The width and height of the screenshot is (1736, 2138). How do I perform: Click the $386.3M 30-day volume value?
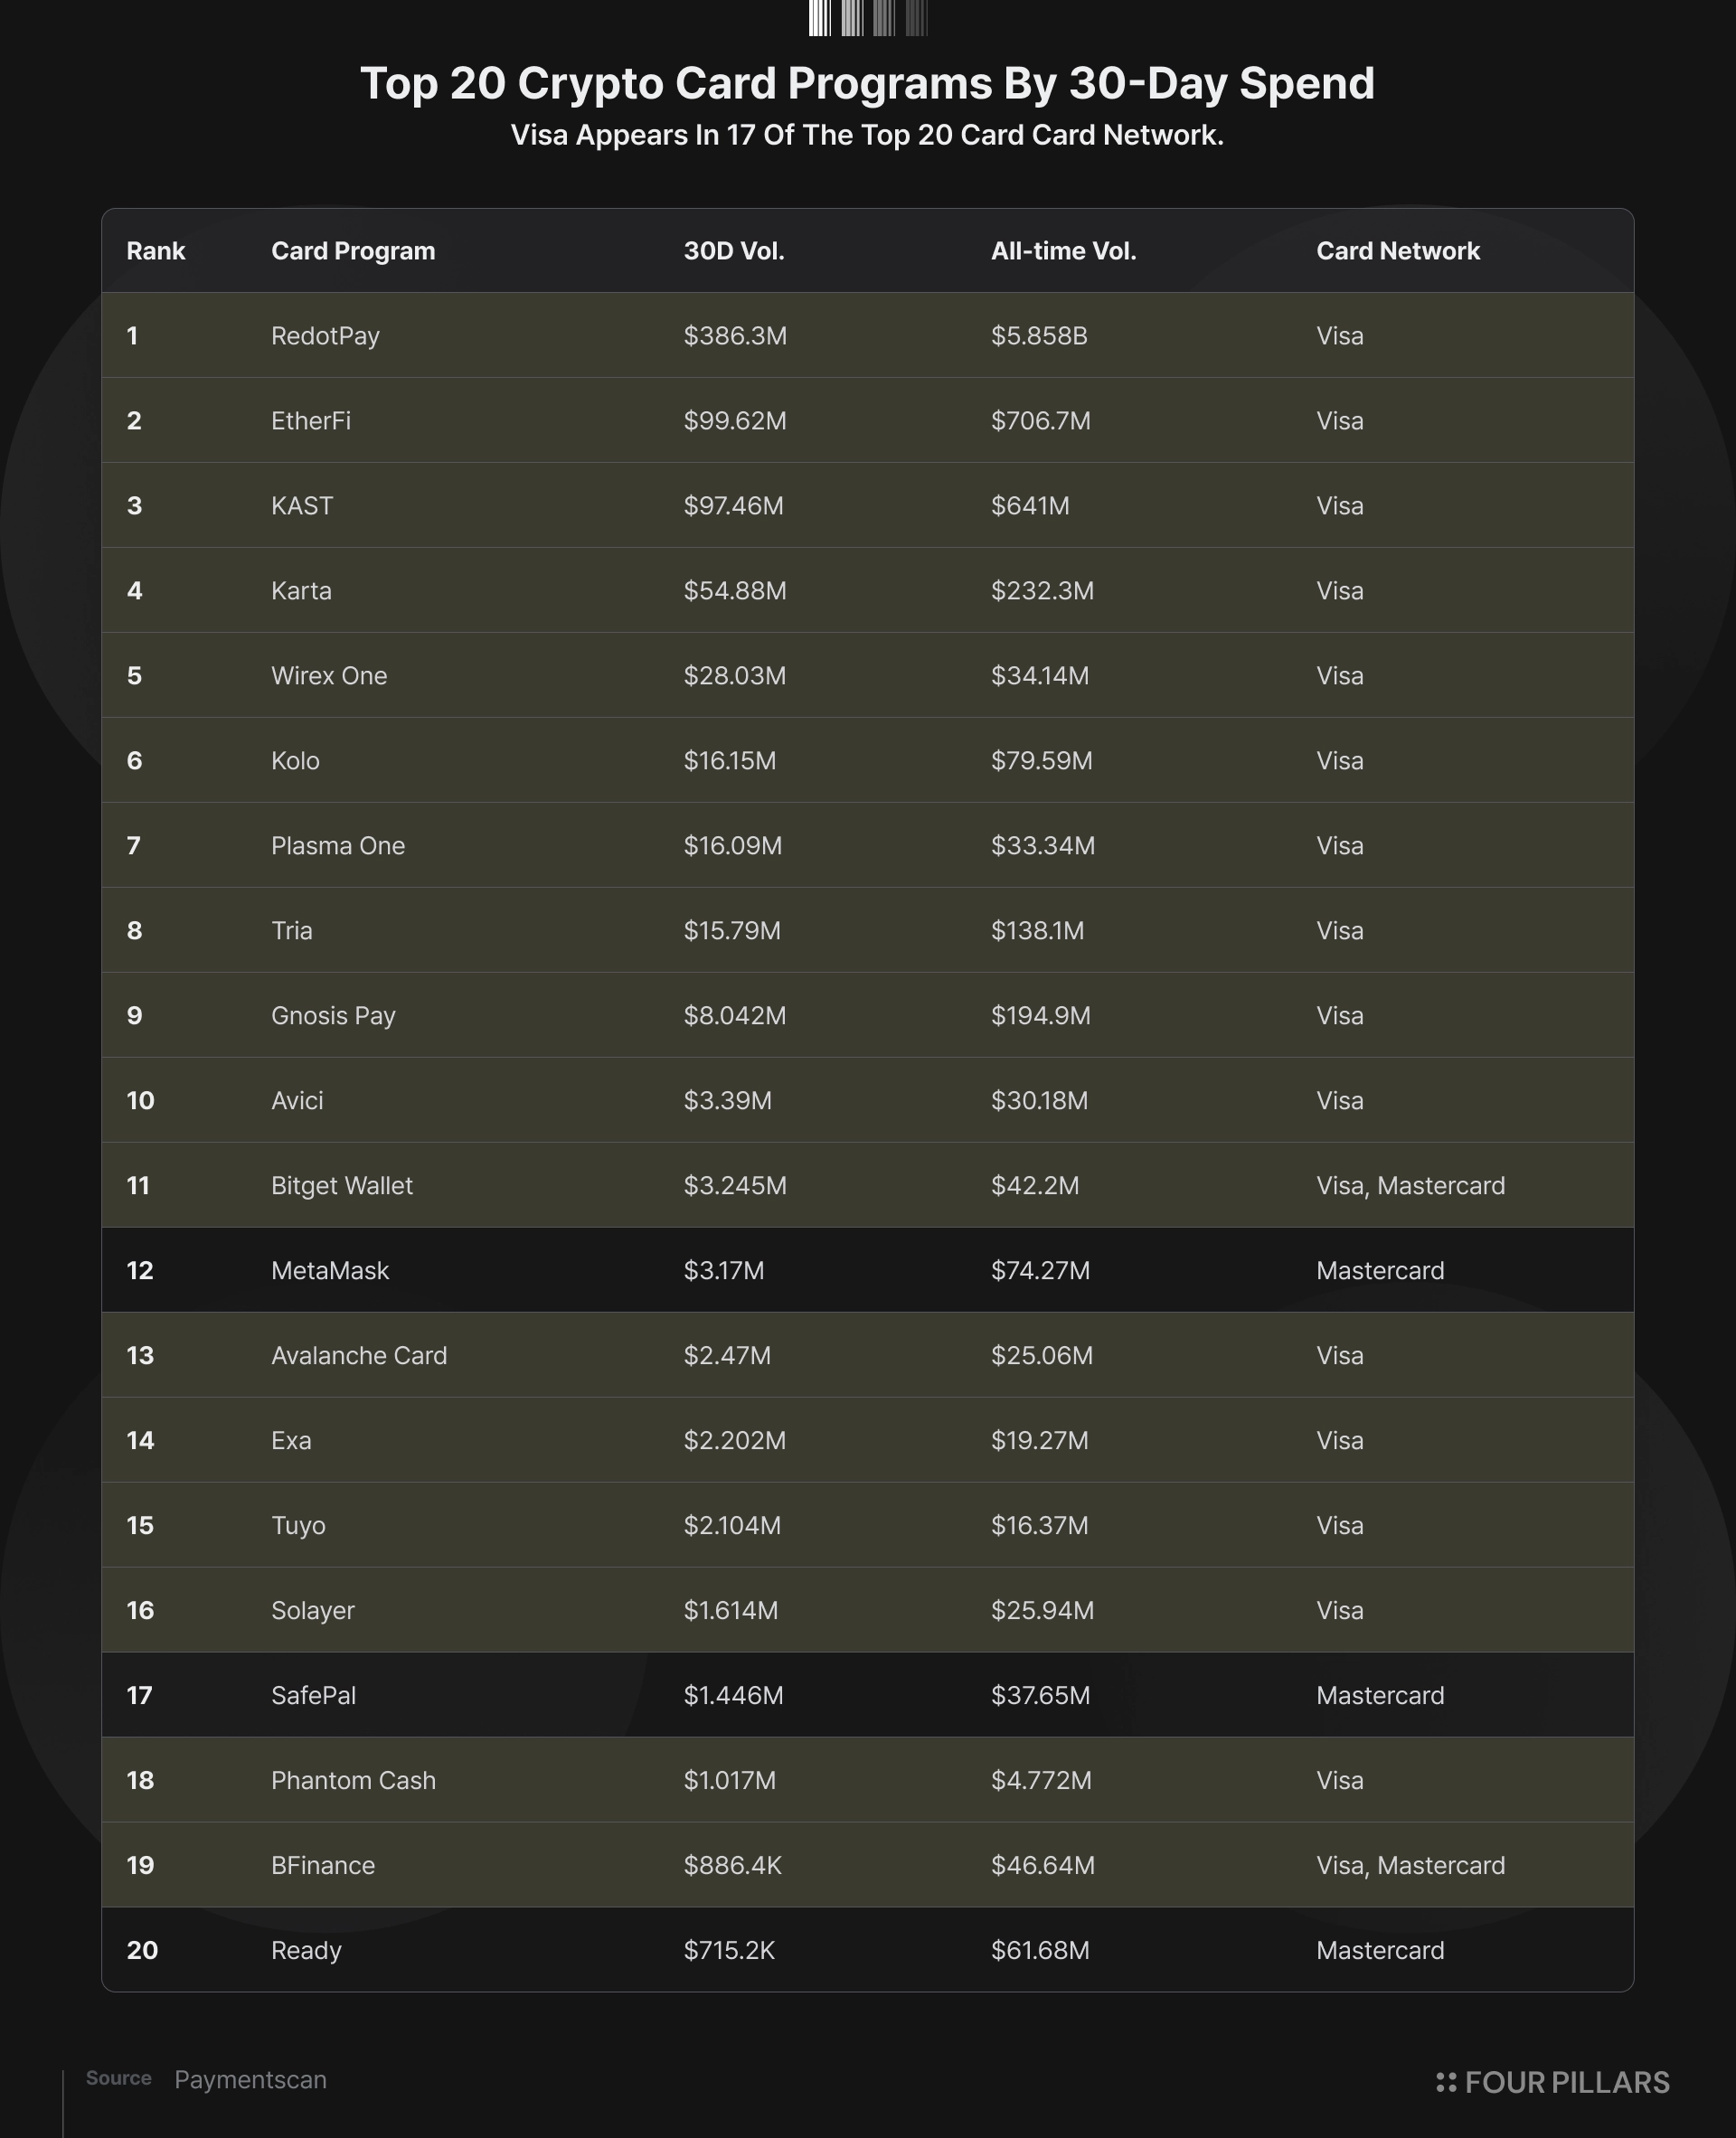[736, 336]
